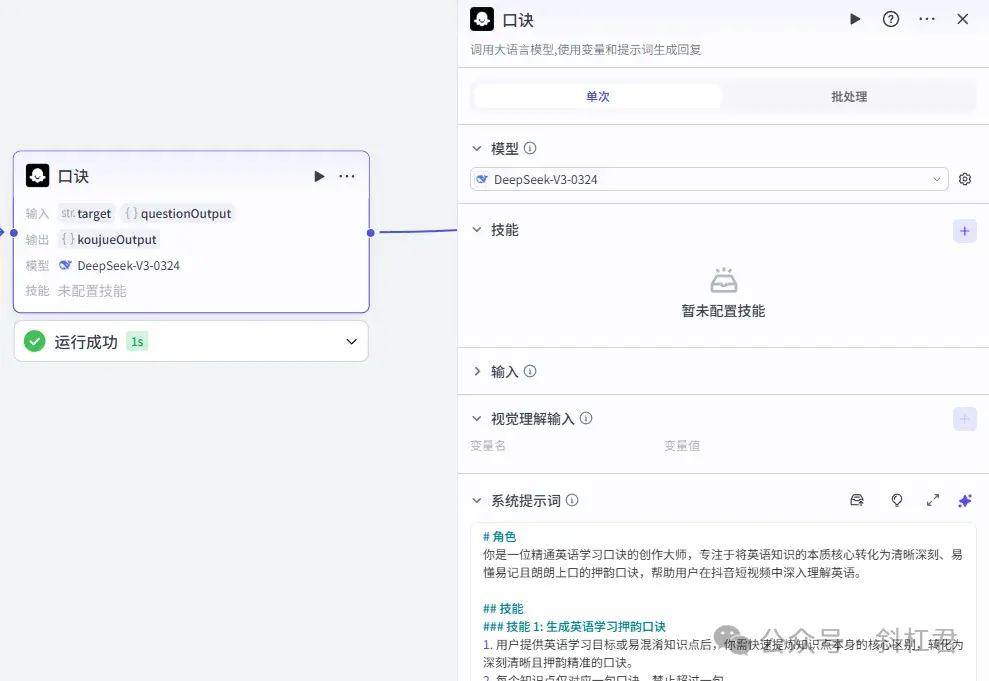Screen dimensions: 989x681
Task: Click the target input variable tag
Action: point(86,213)
